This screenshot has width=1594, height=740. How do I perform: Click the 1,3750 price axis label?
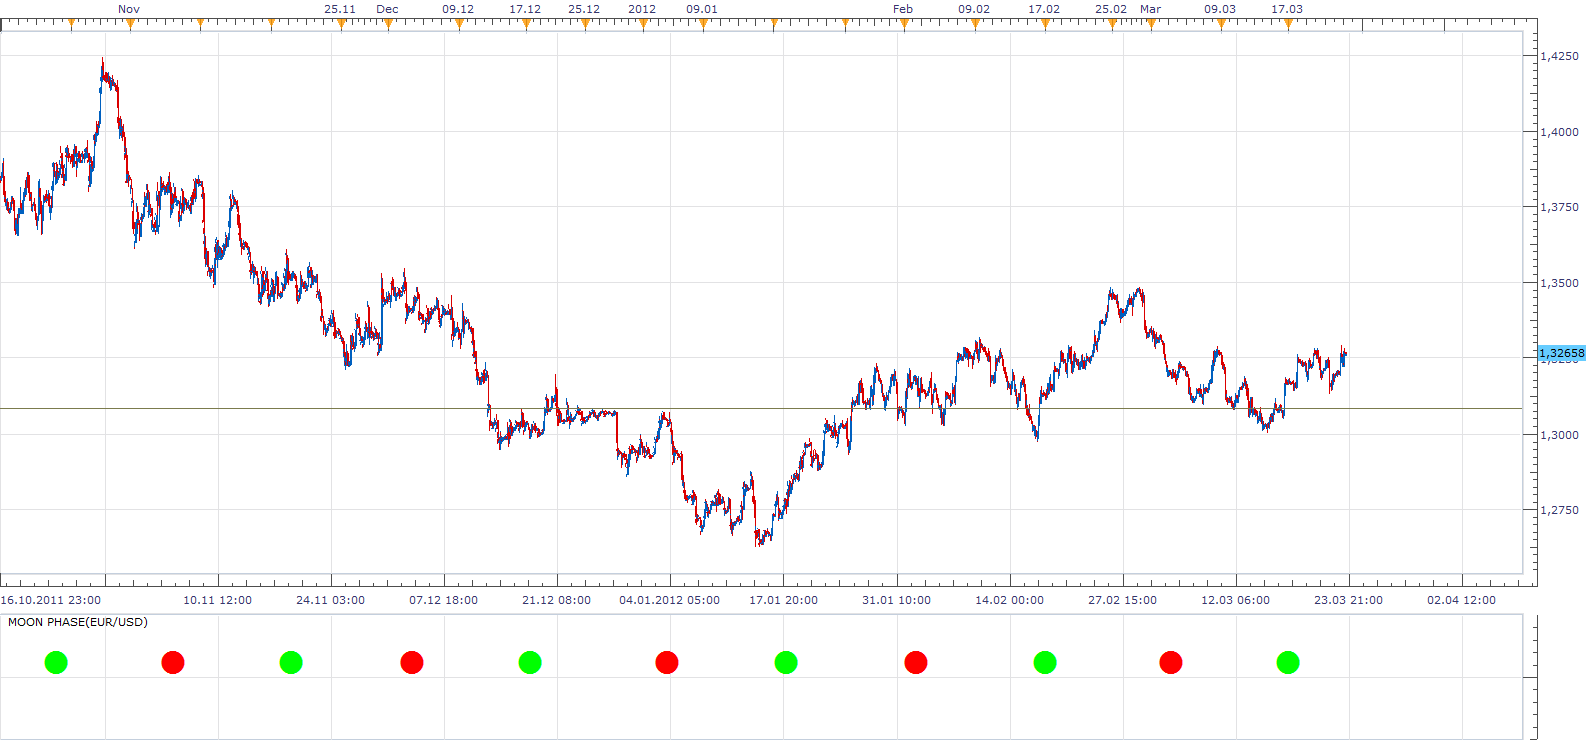1560,207
